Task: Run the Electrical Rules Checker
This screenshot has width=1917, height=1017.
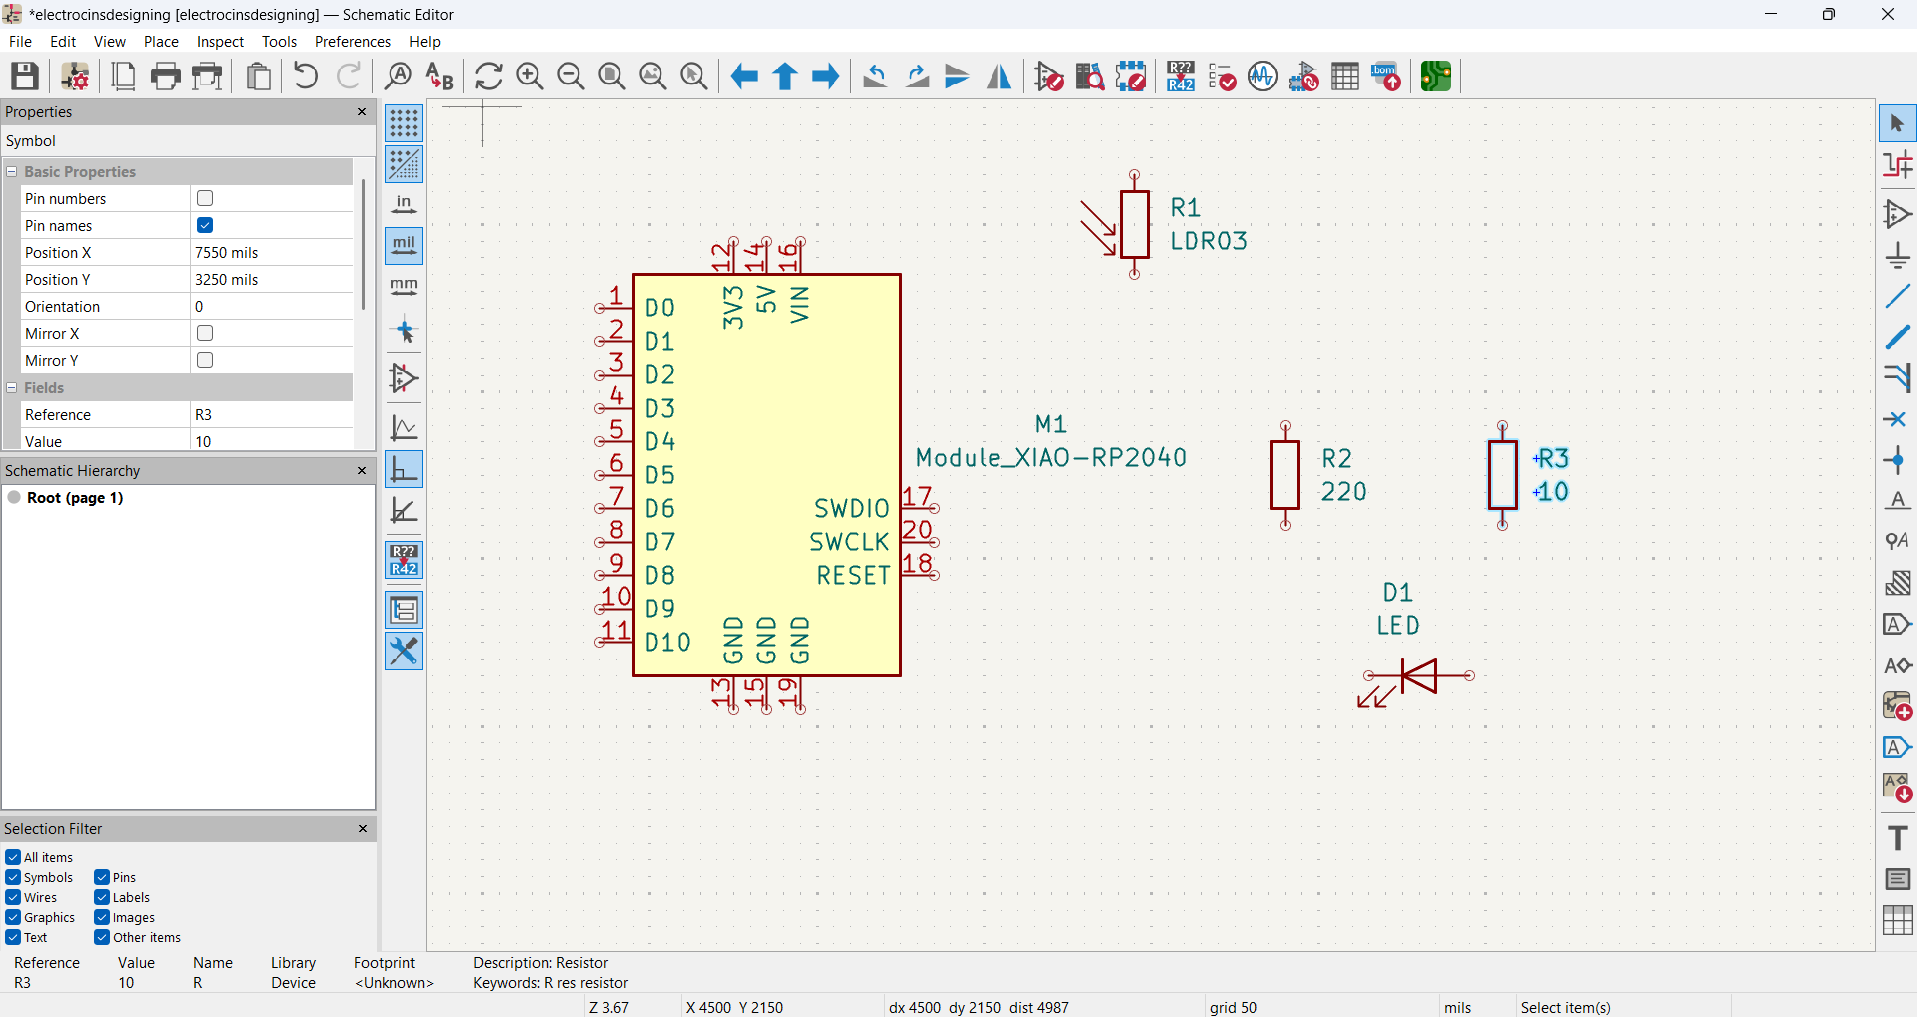Action: [x=1222, y=76]
